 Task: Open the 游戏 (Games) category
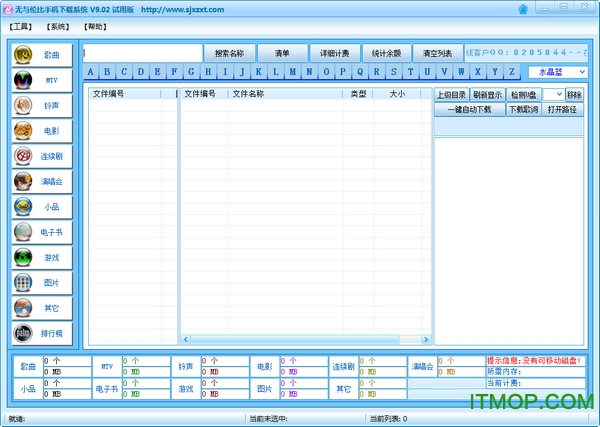pyautogui.click(x=40, y=257)
